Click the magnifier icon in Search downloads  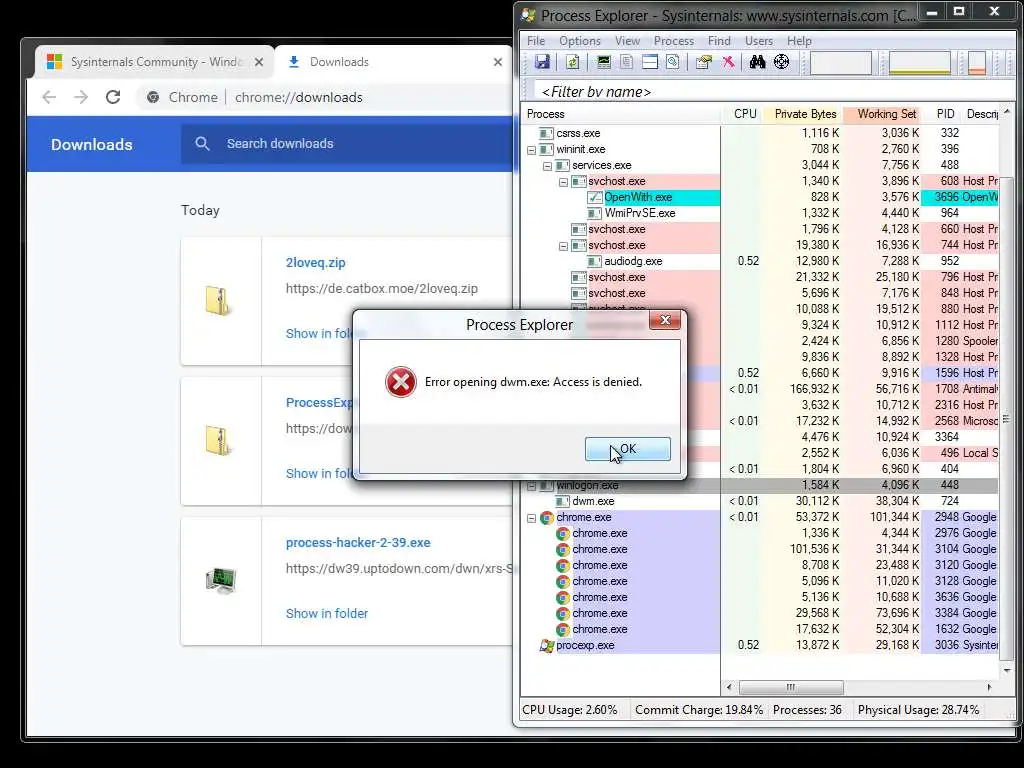pyautogui.click(x=202, y=144)
